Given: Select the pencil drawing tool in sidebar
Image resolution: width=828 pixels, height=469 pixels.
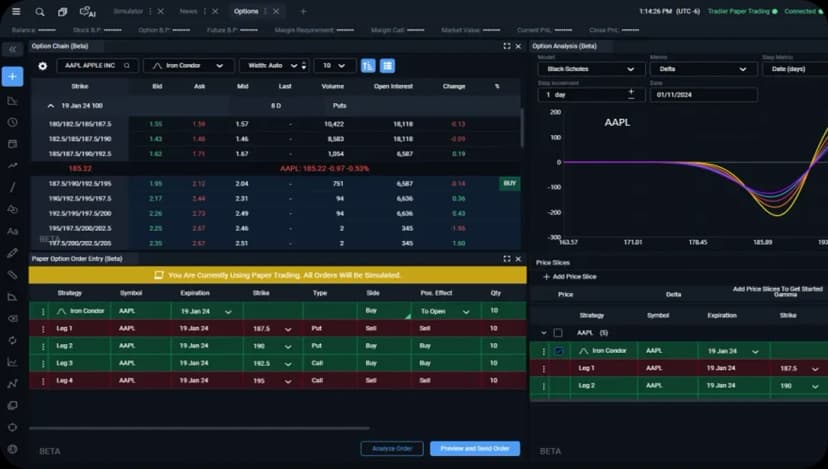Looking at the screenshot, I should 13,253.
